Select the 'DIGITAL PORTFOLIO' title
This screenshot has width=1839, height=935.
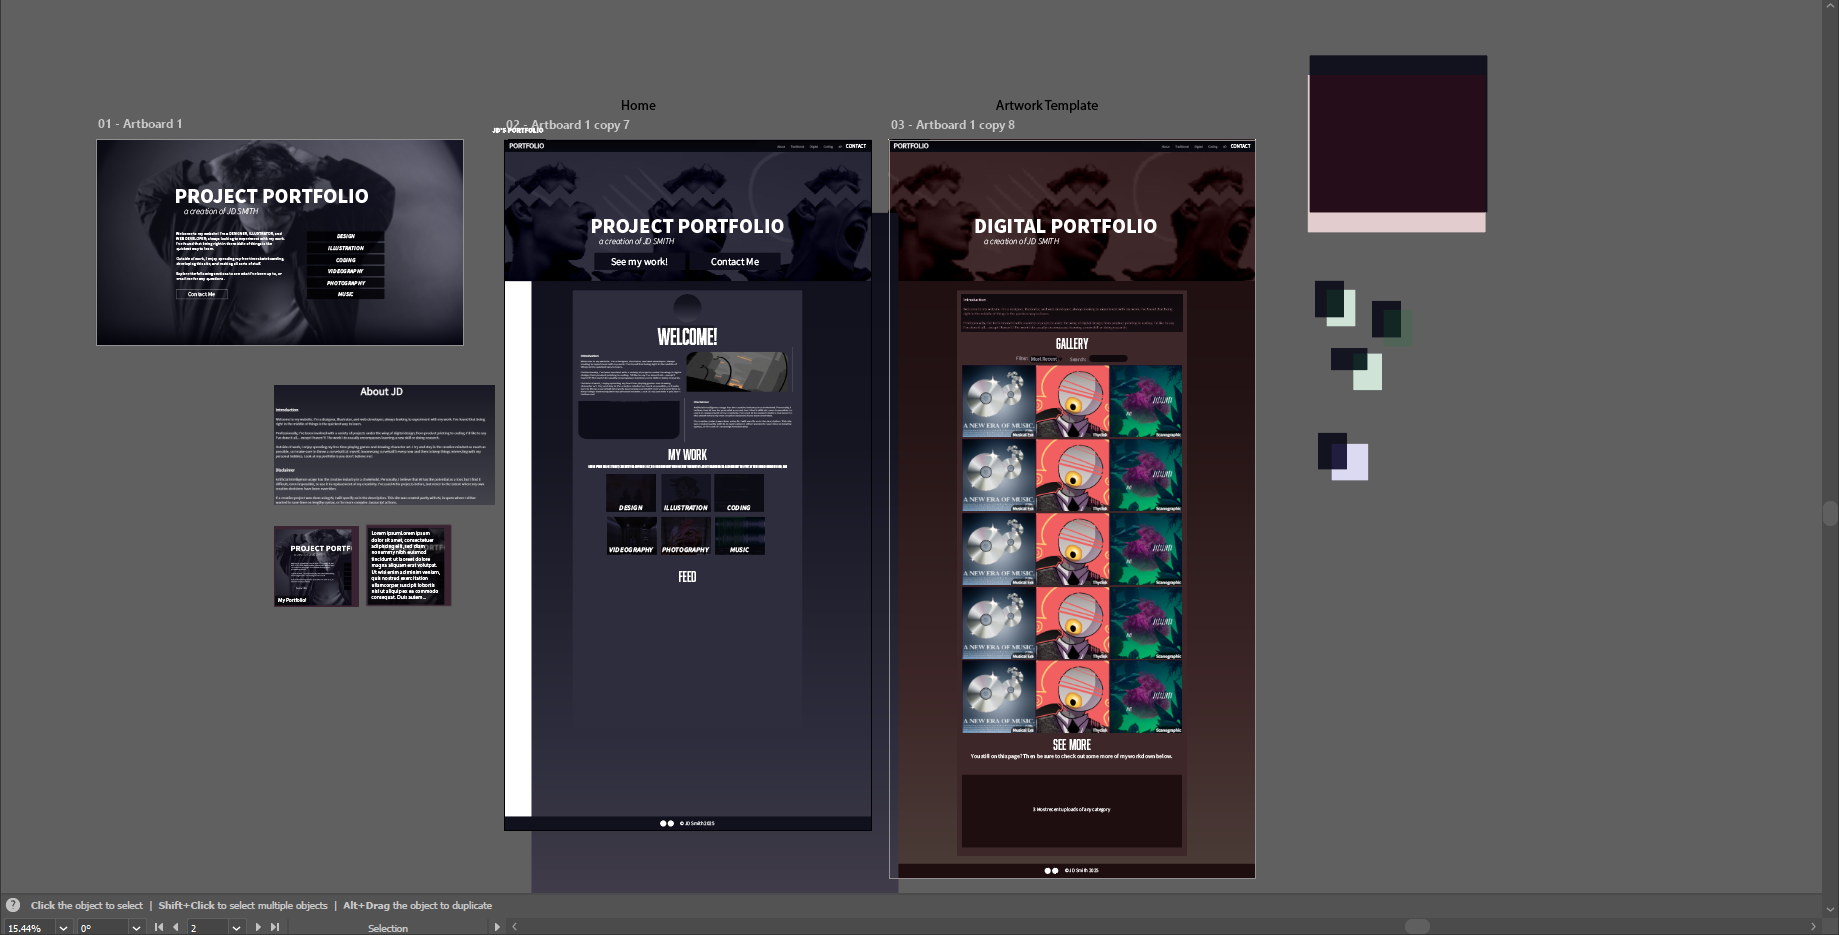[1065, 227]
